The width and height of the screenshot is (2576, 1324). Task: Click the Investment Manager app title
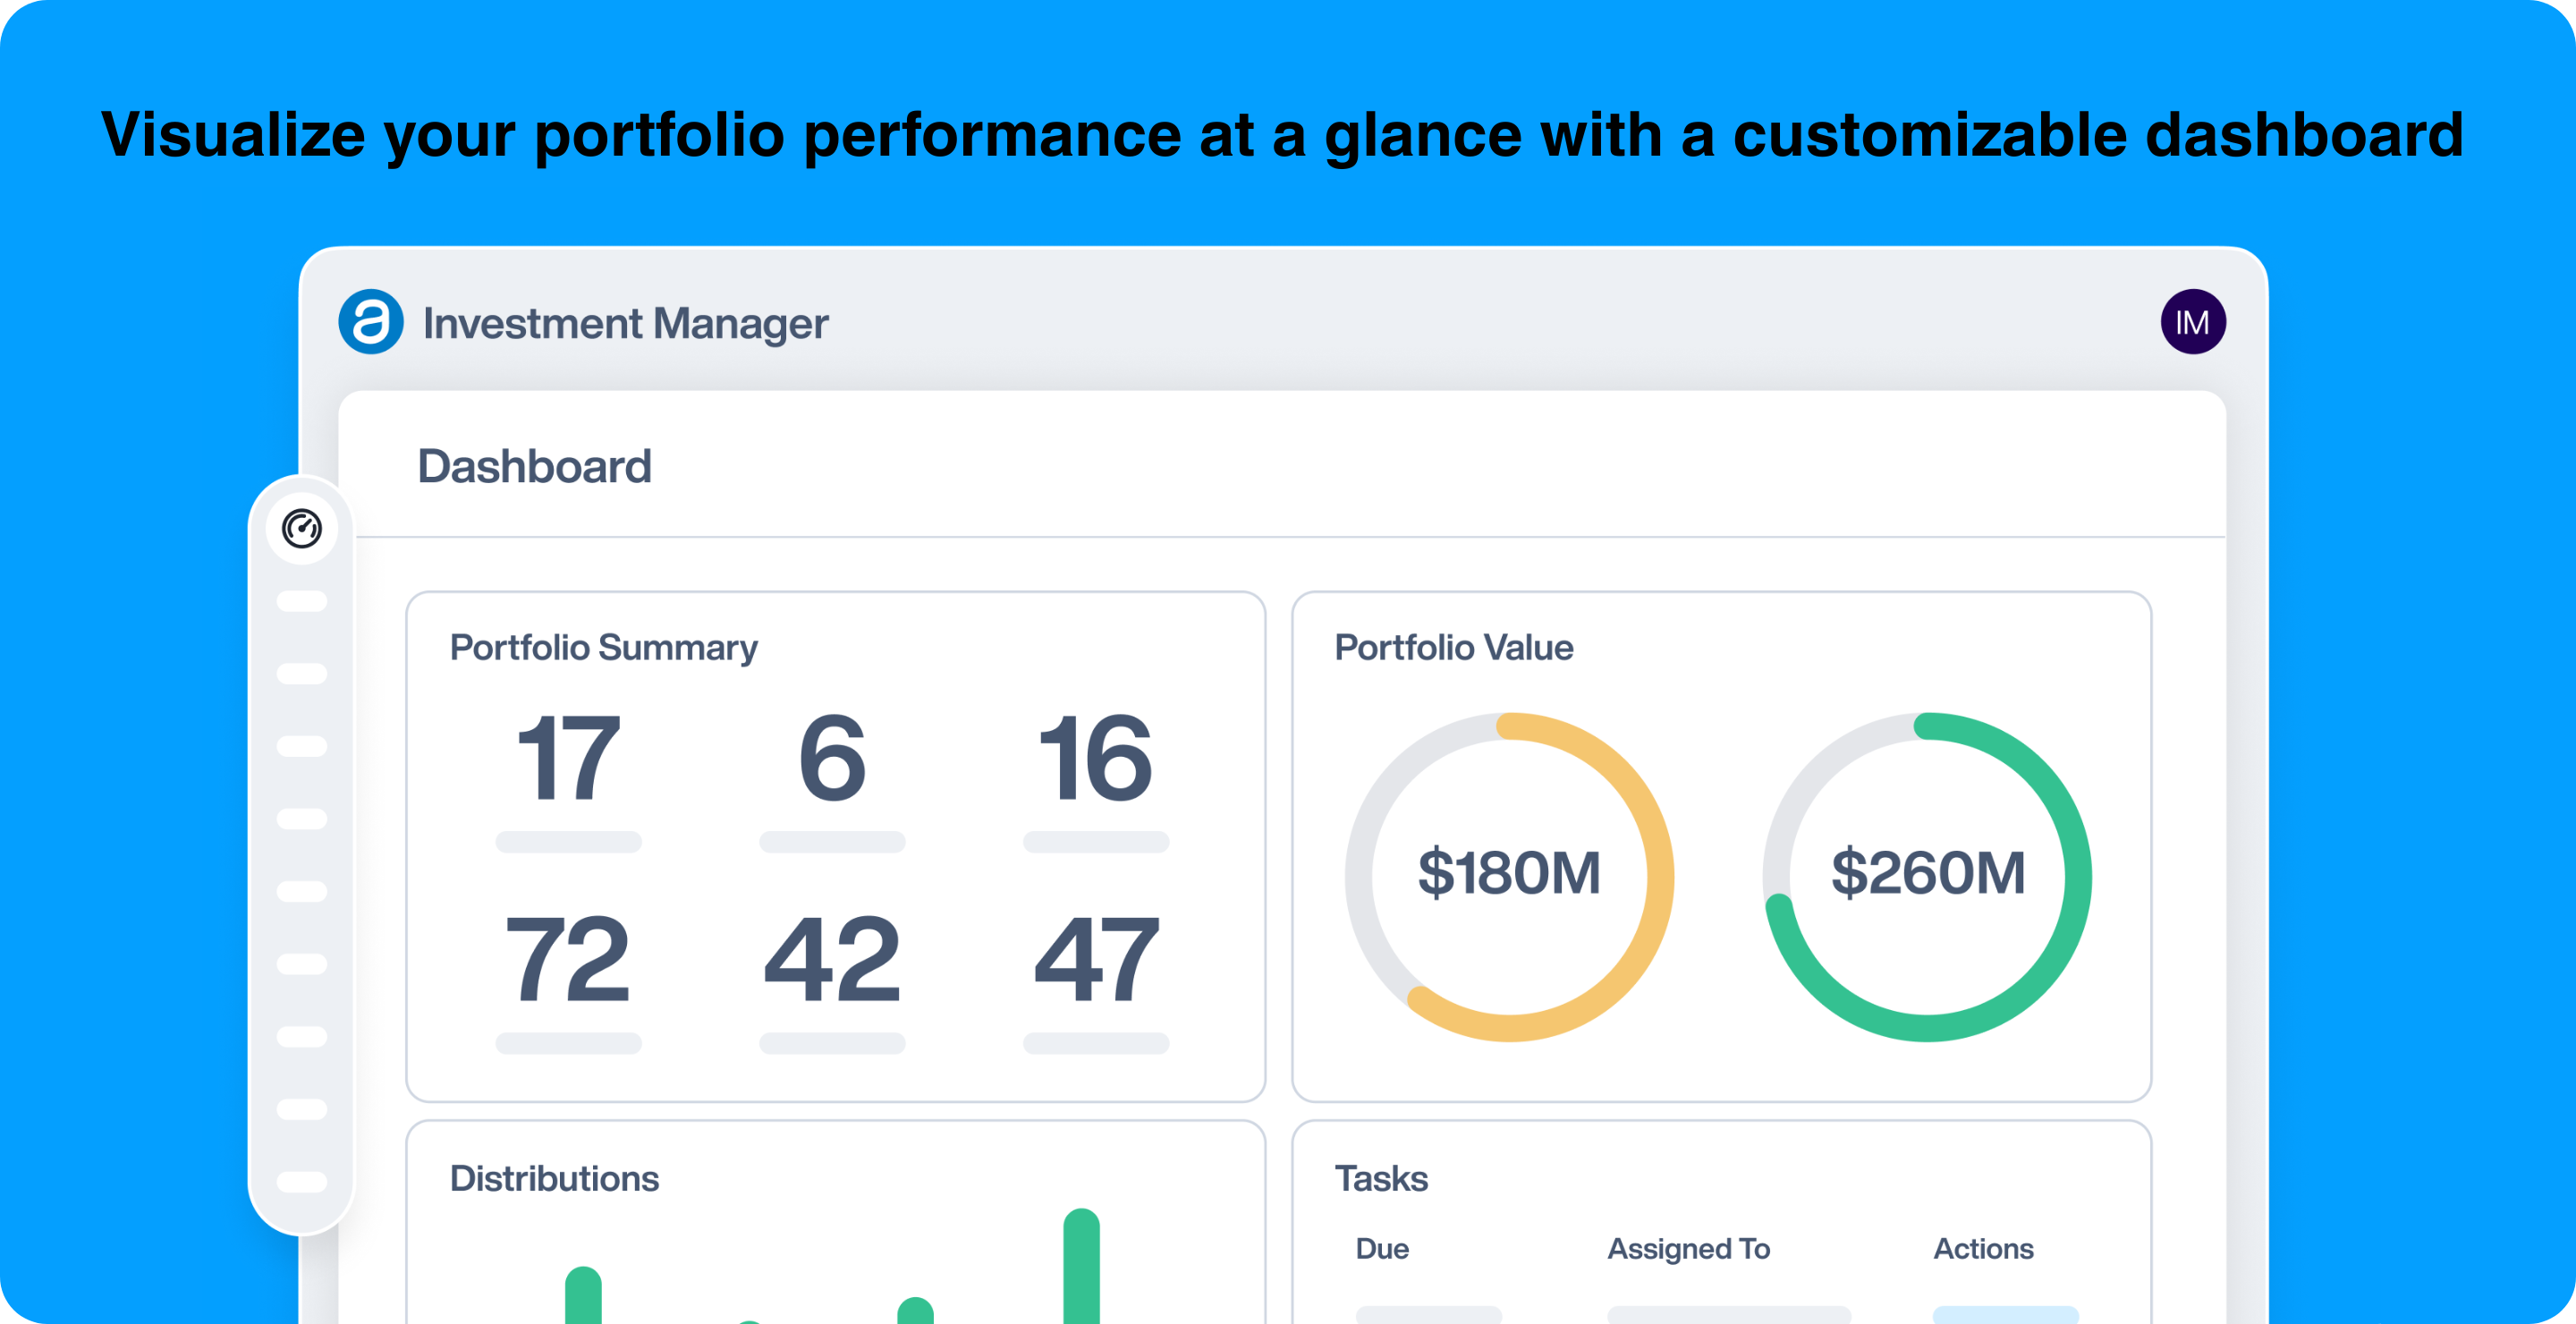click(625, 324)
